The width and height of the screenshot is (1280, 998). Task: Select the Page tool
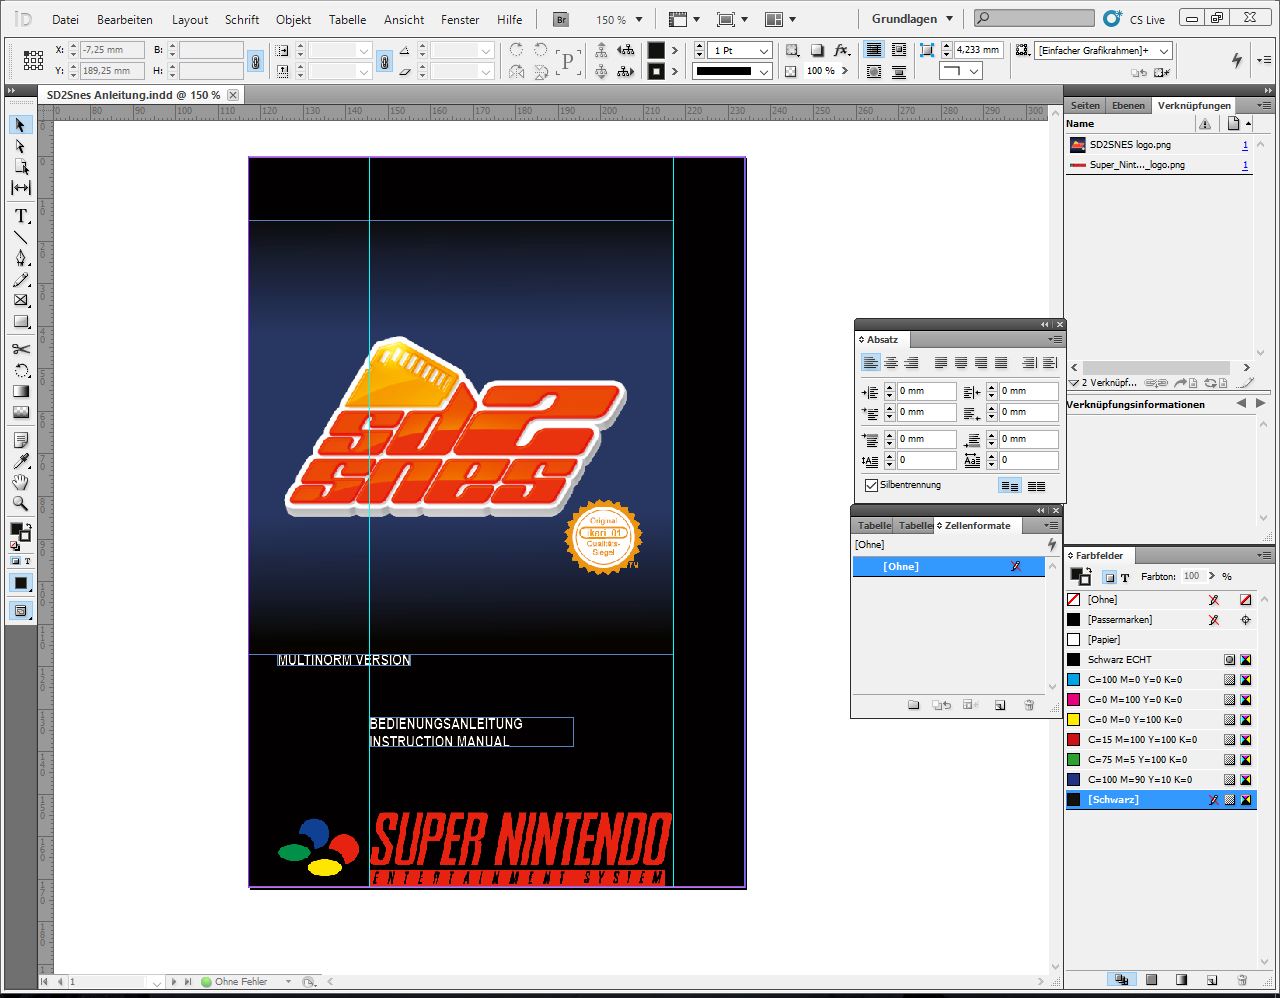click(20, 167)
